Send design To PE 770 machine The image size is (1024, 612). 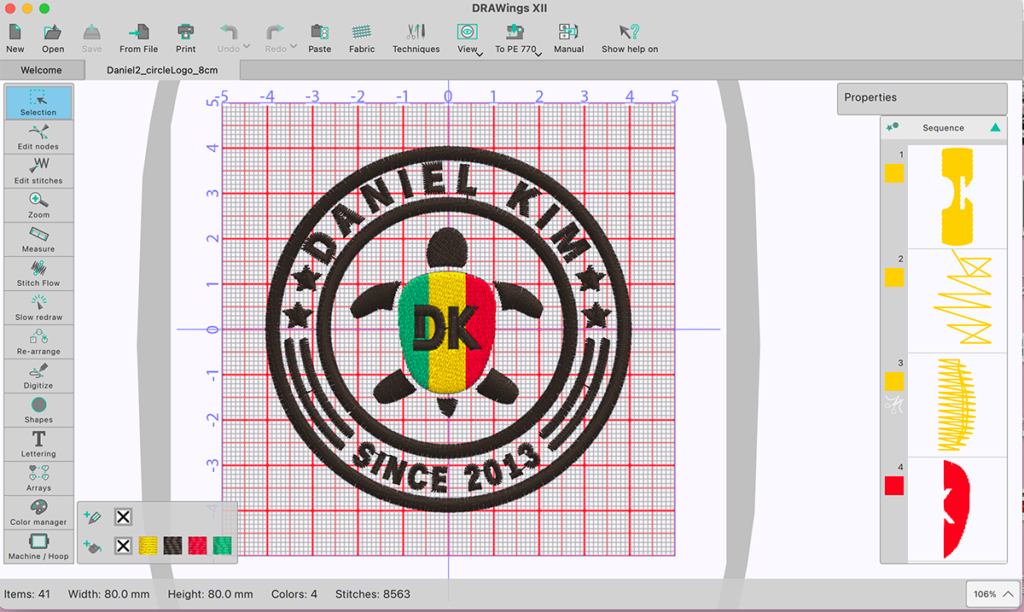(515, 38)
